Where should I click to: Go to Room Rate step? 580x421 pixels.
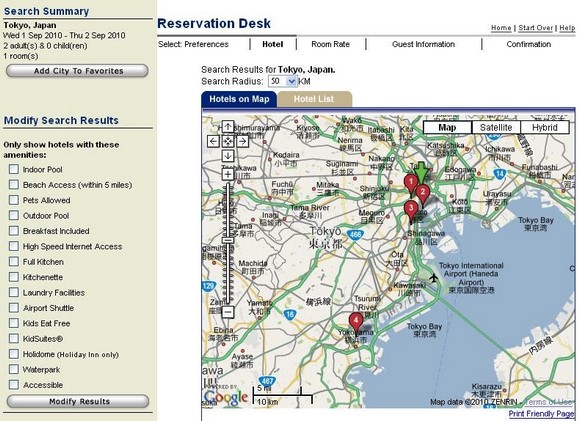330,44
